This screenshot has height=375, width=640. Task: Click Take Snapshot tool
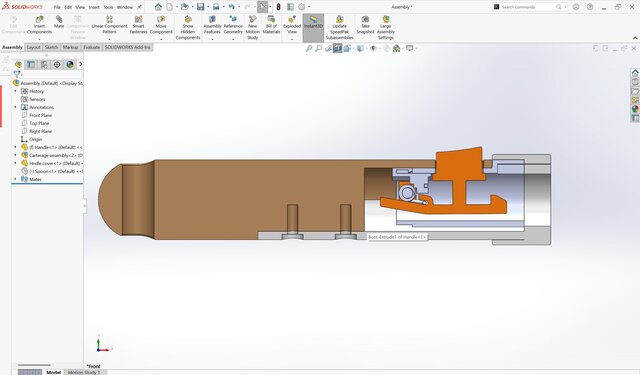tap(365, 25)
